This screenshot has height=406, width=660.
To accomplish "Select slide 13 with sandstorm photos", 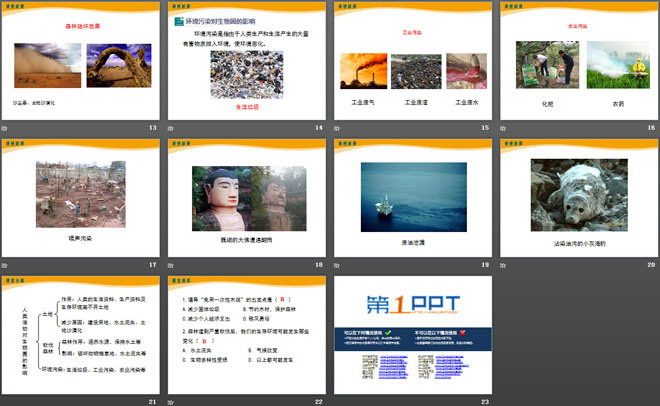I will tap(81, 61).
